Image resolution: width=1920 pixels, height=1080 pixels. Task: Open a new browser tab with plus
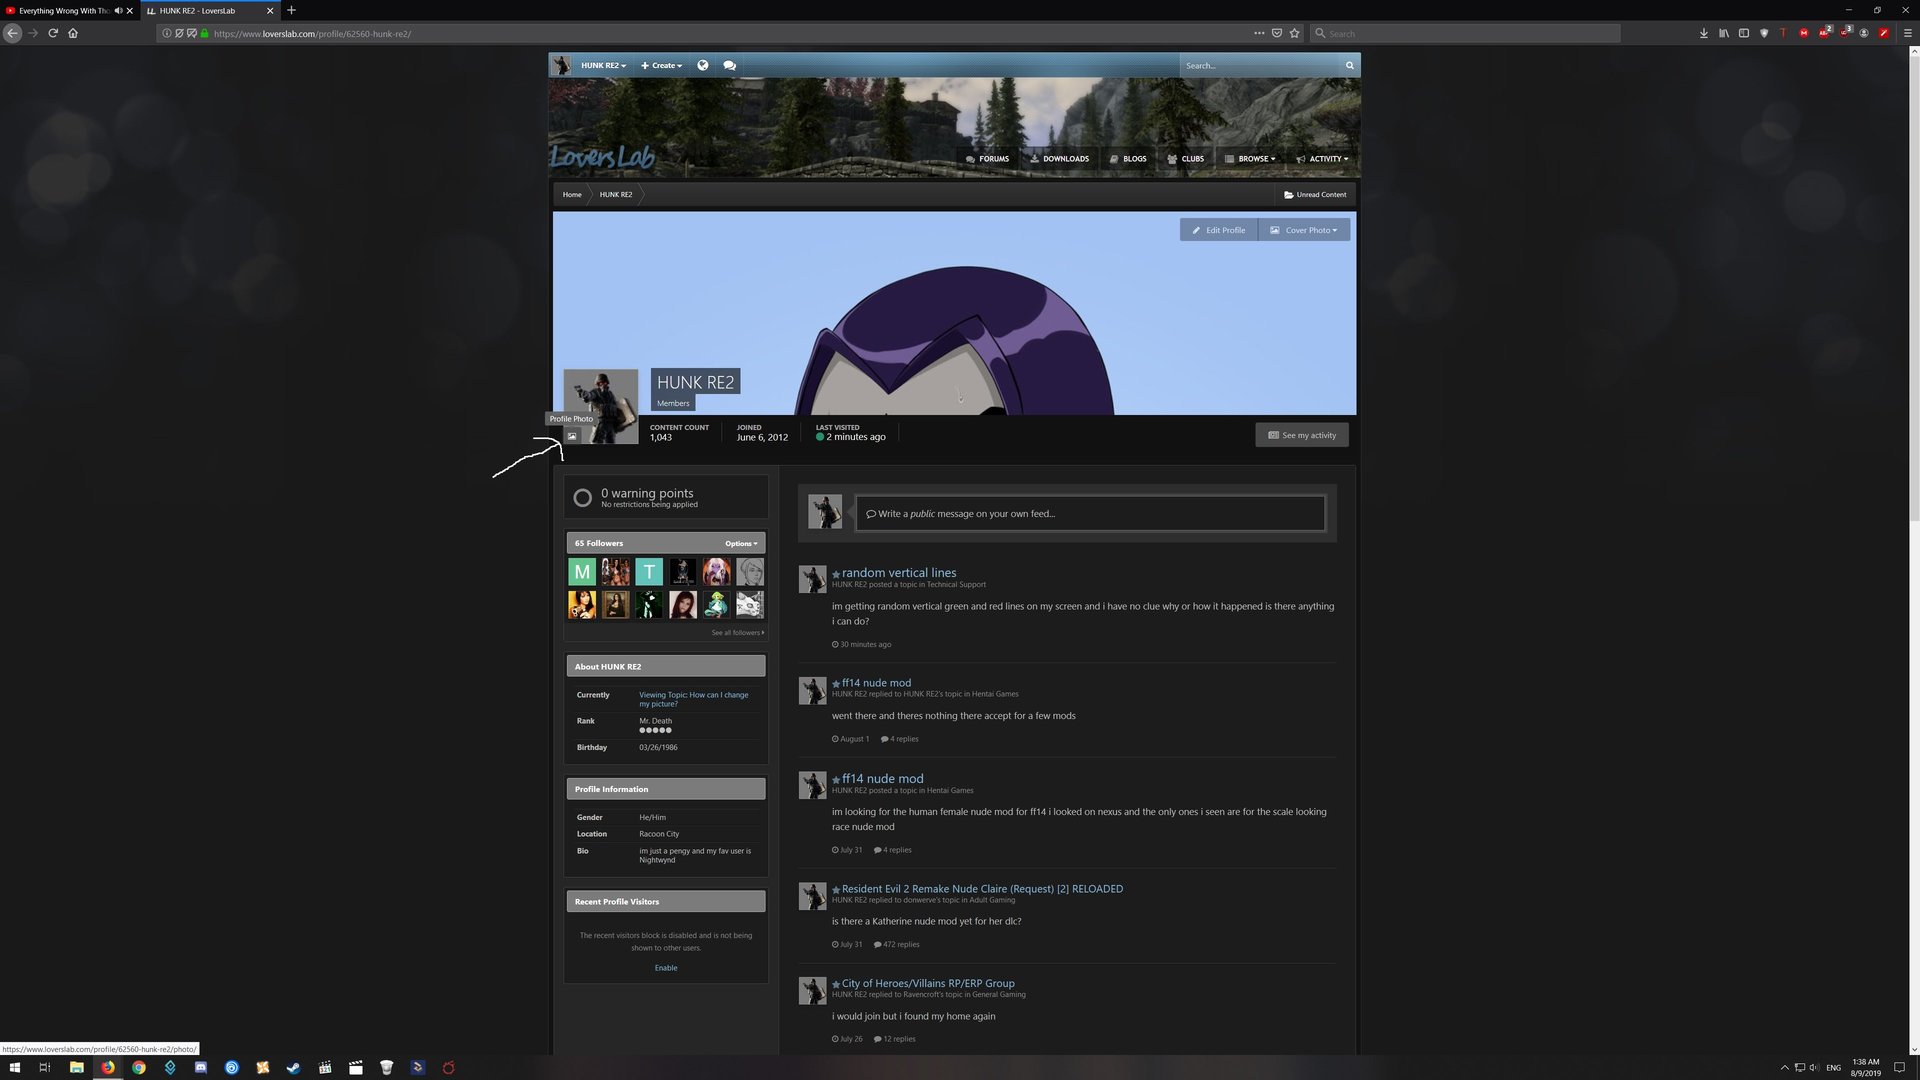pyautogui.click(x=292, y=10)
